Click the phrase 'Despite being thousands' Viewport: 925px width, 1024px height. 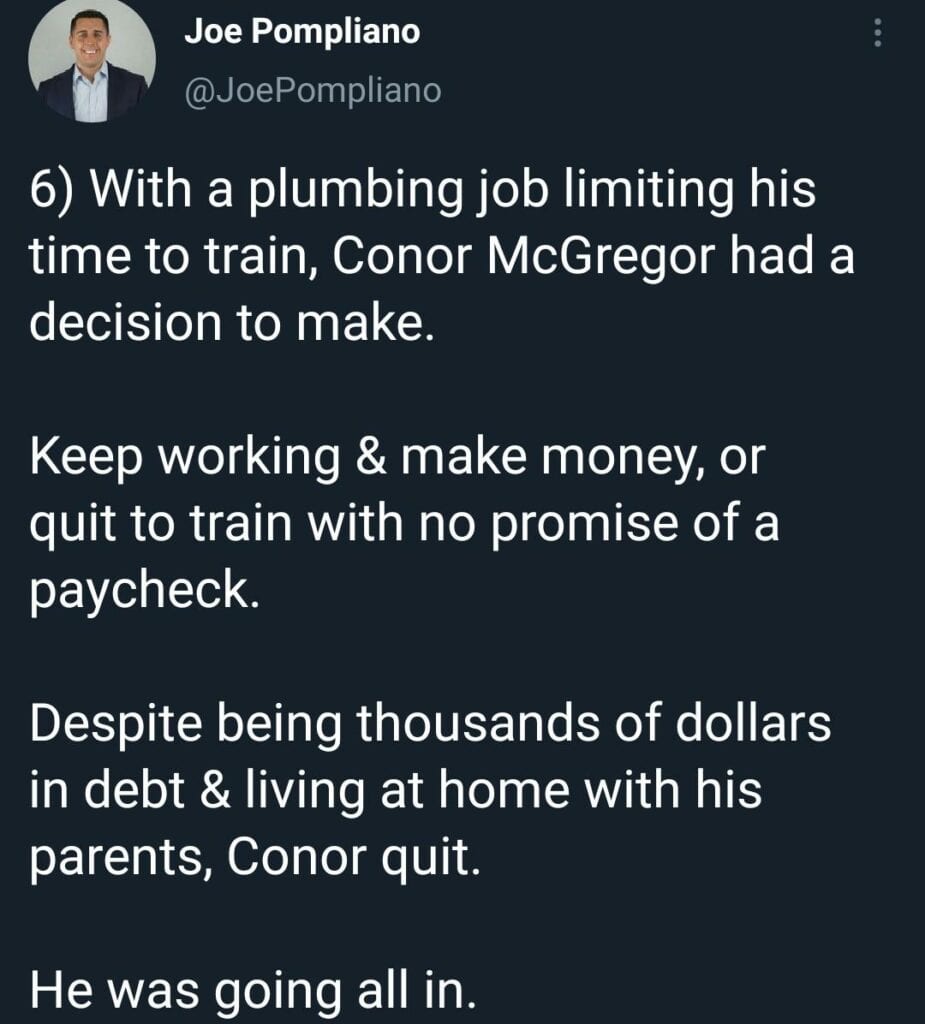[x=315, y=725]
